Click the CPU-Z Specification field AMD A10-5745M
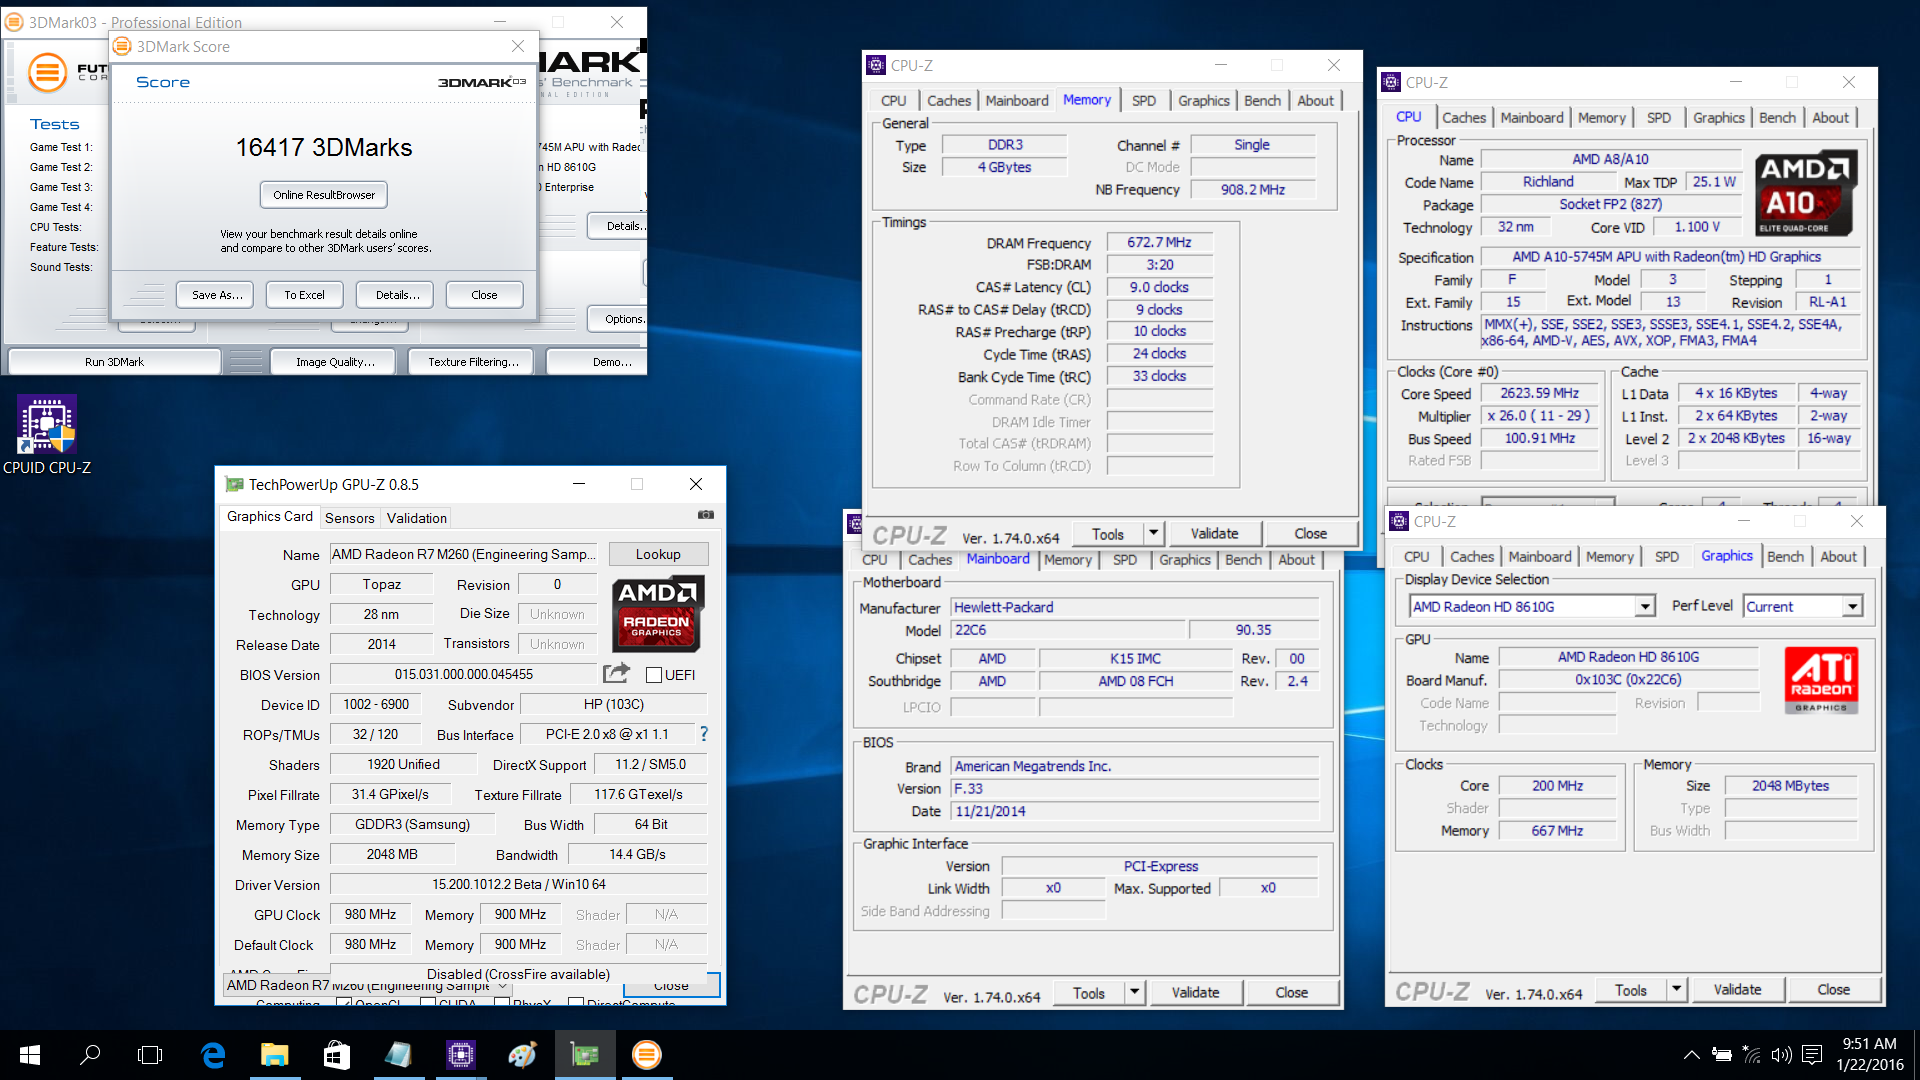Viewport: 1920px width, 1080px height. click(1669, 257)
